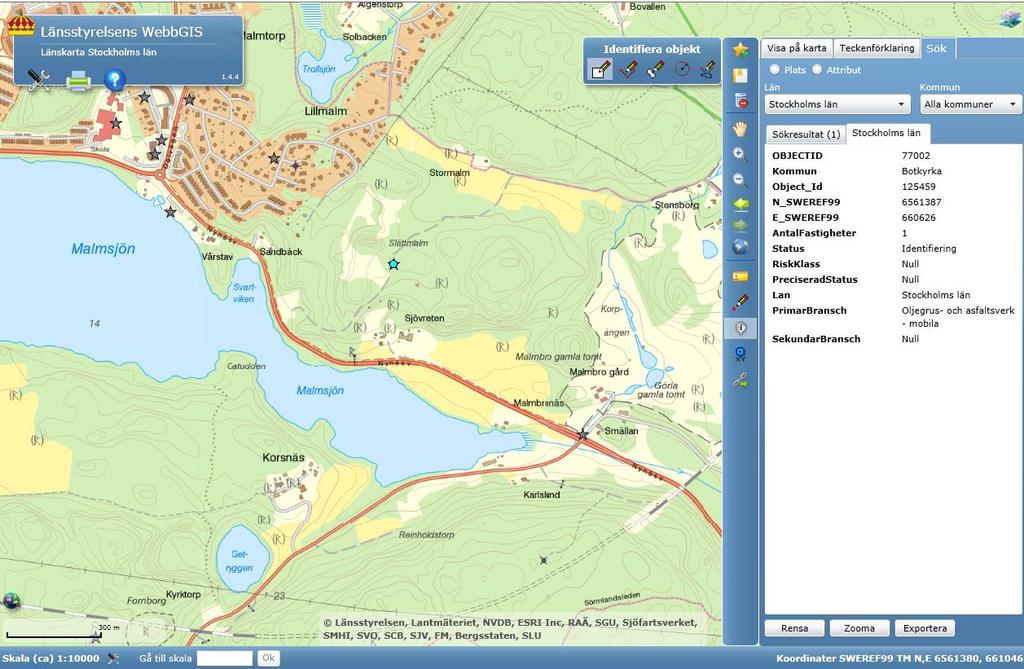Click the yellow bookmark icon
Screen dimensions: 1024x669
(x=740, y=75)
